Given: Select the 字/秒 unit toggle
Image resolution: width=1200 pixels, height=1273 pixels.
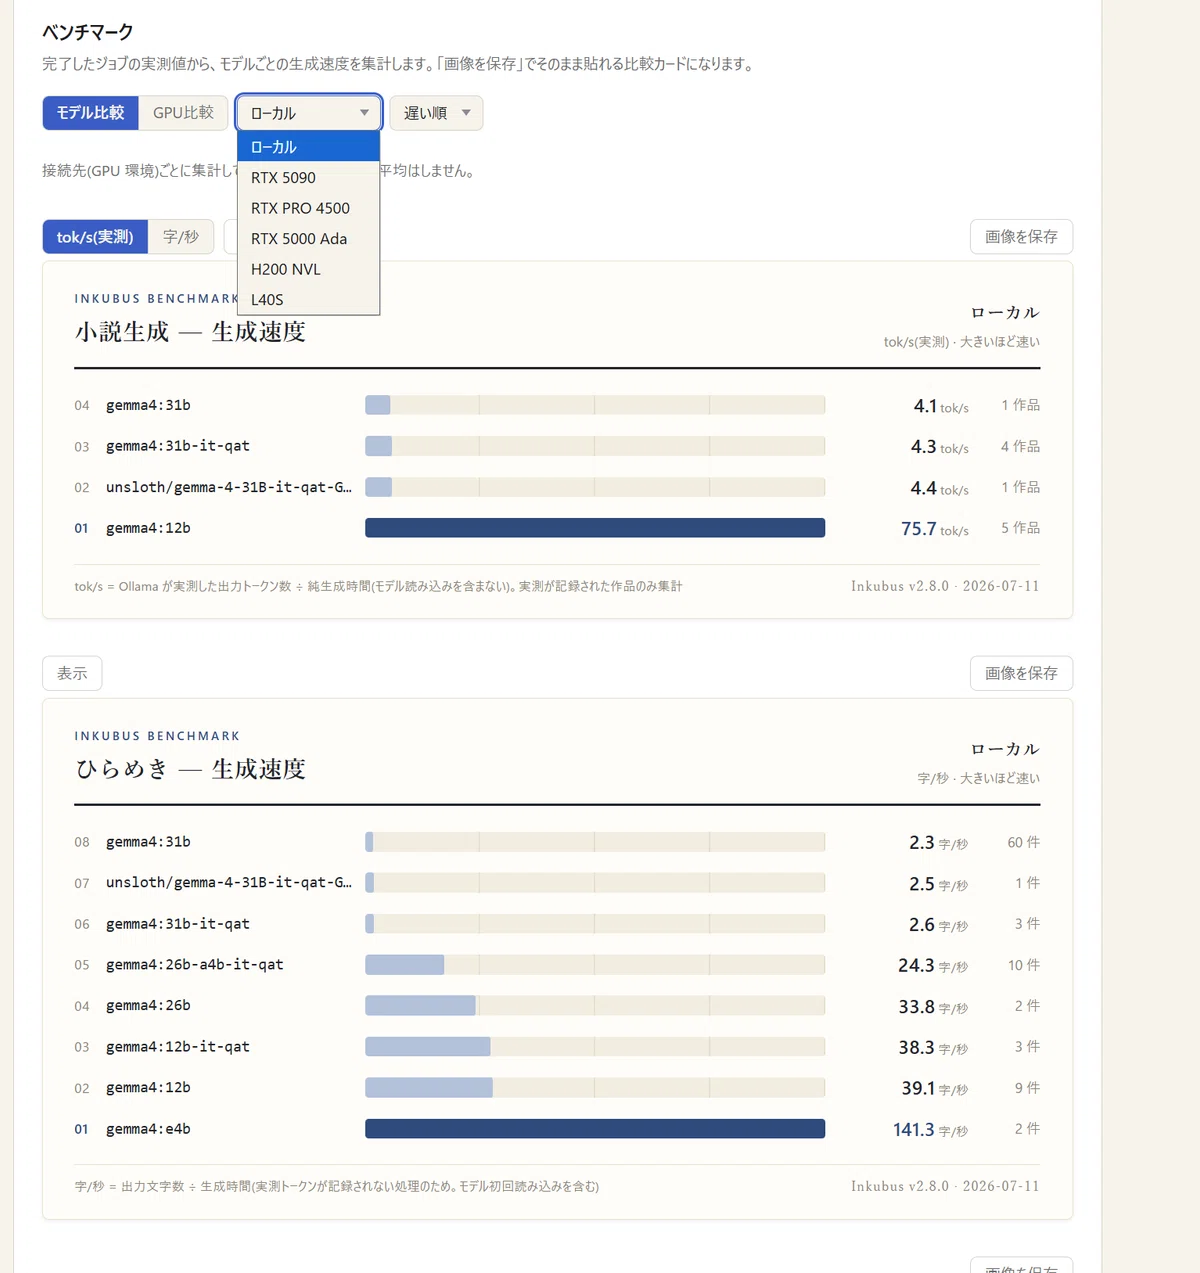Looking at the screenshot, I should pyautogui.click(x=181, y=237).
